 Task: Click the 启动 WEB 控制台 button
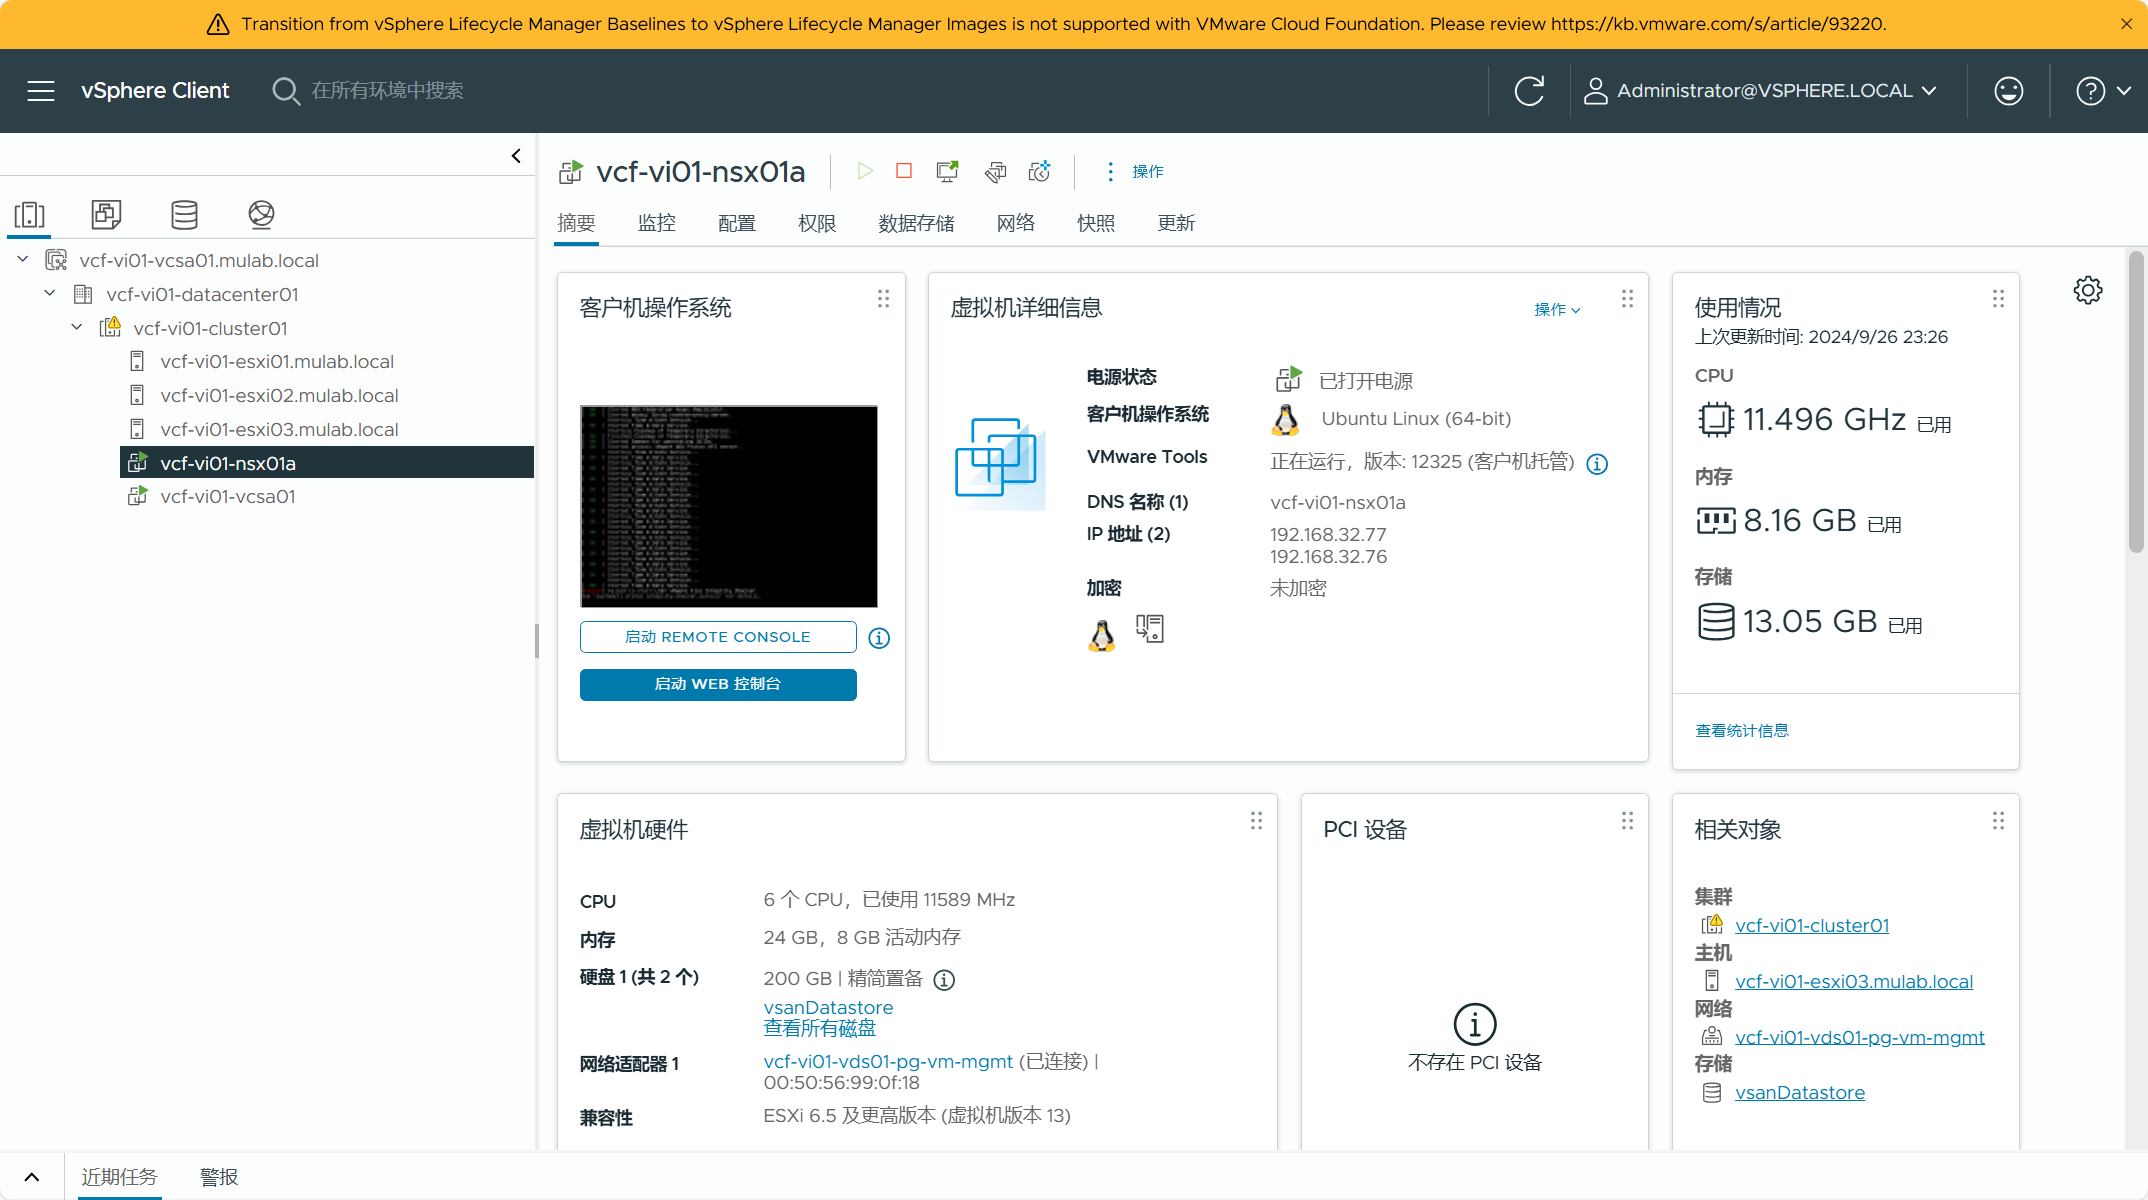coord(718,684)
